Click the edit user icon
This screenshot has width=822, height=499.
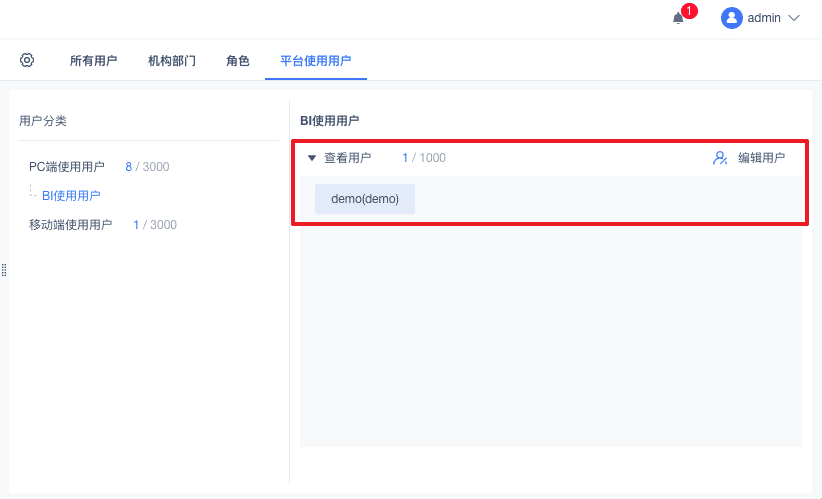720,158
